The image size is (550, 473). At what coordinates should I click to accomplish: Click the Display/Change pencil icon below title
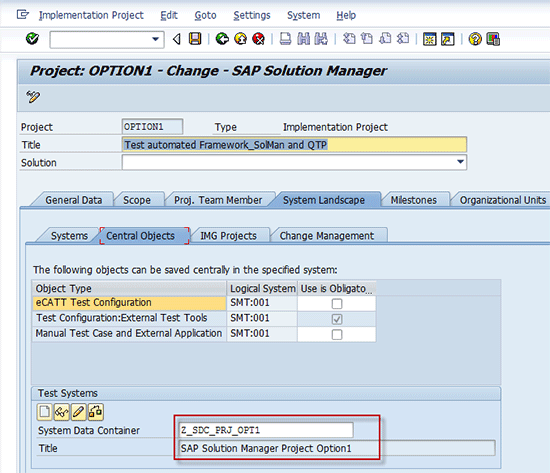(x=33, y=96)
